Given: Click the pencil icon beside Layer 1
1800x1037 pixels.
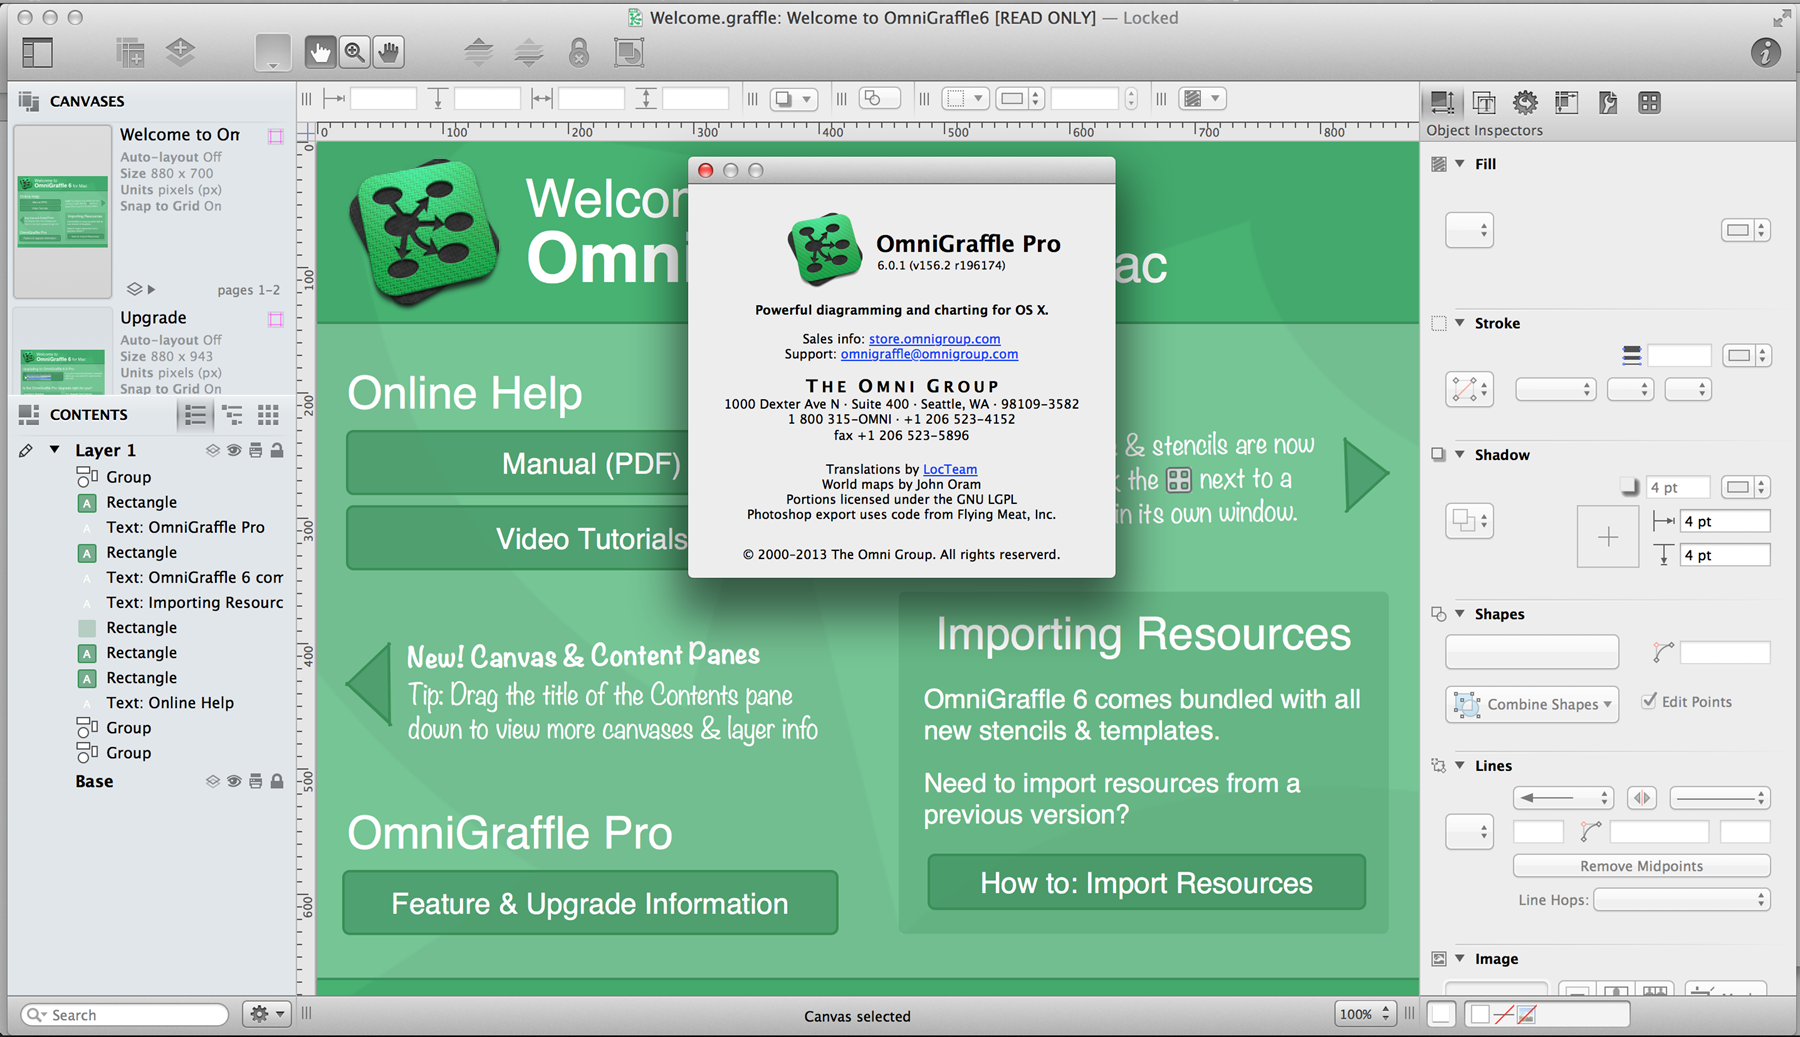Looking at the screenshot, I should (x=25, y=451).
